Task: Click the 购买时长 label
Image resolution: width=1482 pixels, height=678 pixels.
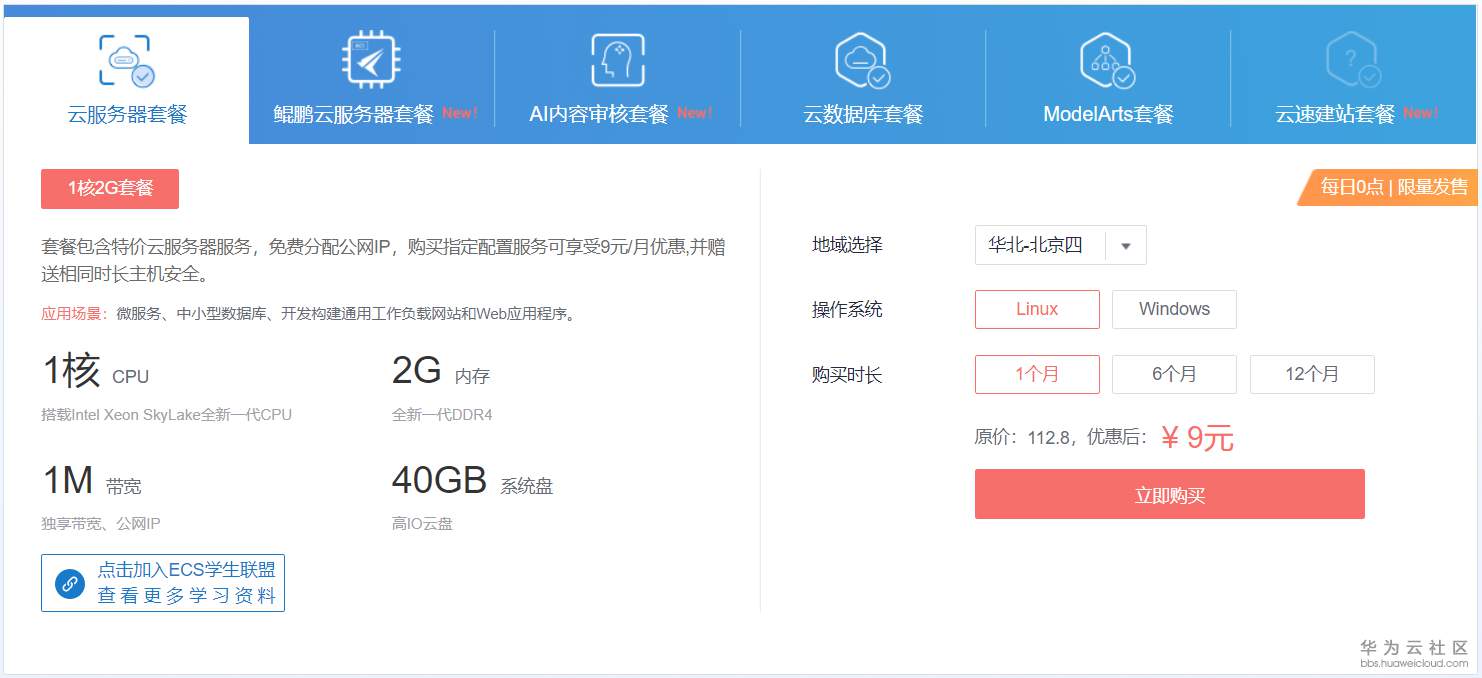Action: [x=847, y=376]
